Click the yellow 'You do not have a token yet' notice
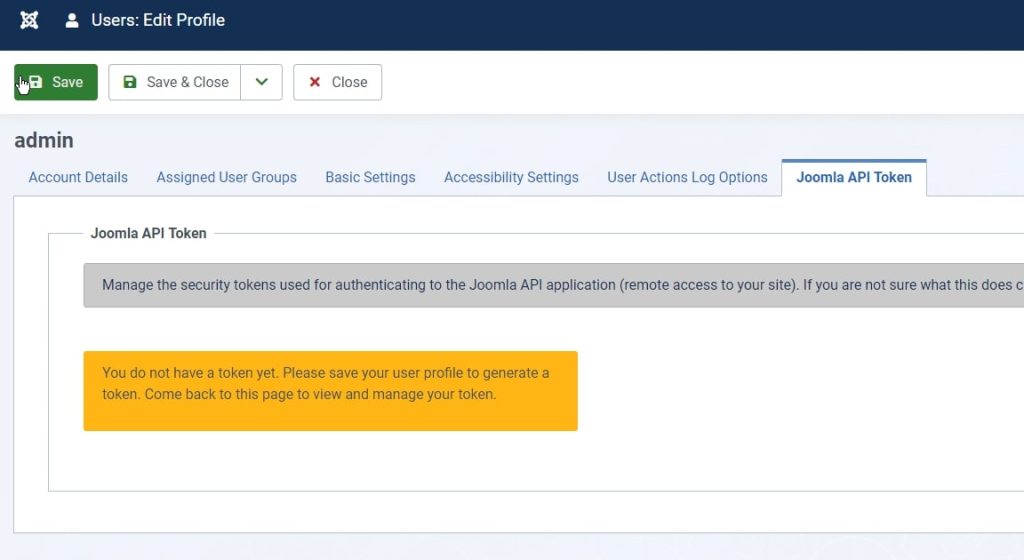1024x560 pixels. pos(330,391)
